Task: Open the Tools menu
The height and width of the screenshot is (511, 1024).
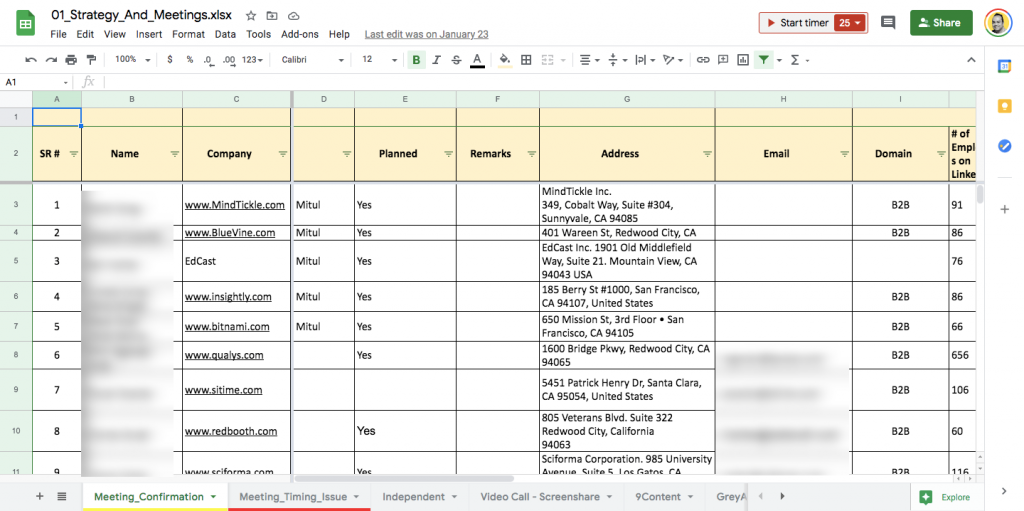Action: pos(259,35)
